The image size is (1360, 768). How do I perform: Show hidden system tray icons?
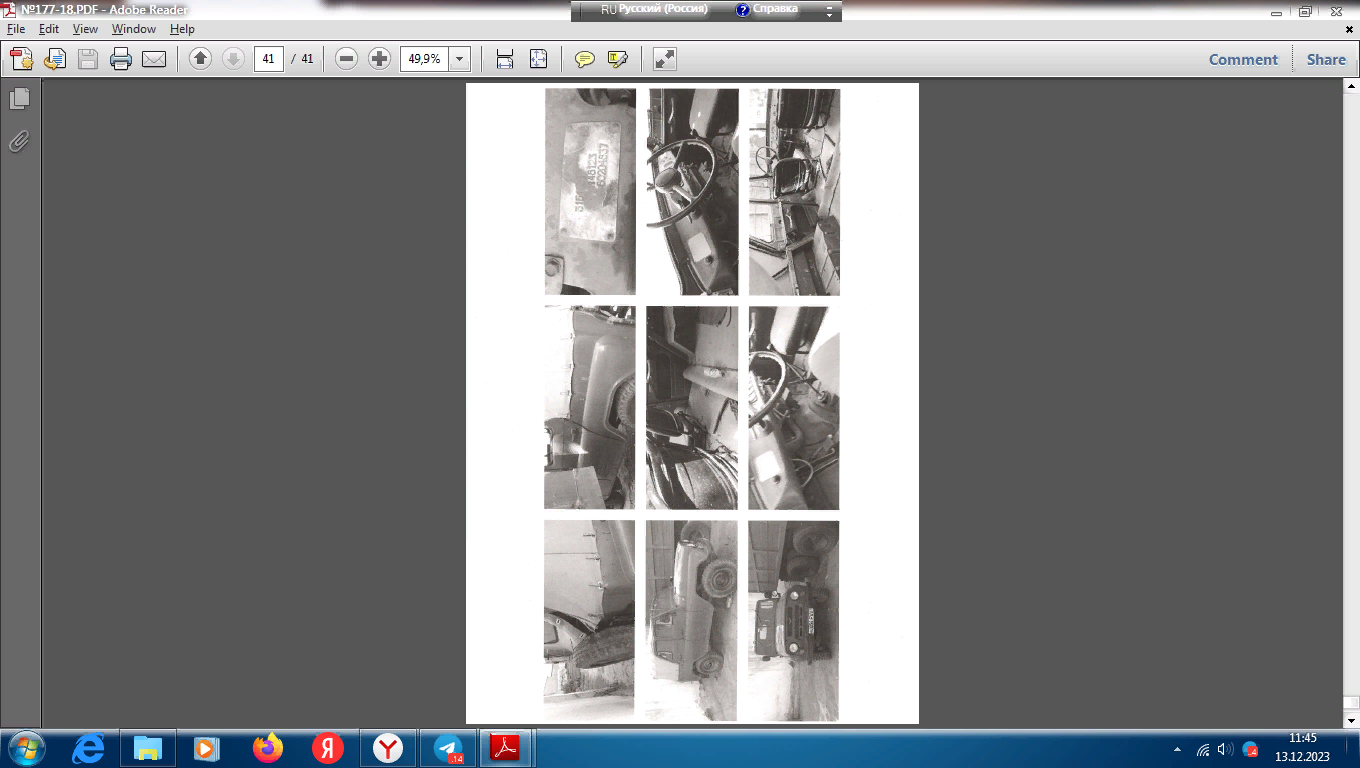click(x=1177, y=749)
